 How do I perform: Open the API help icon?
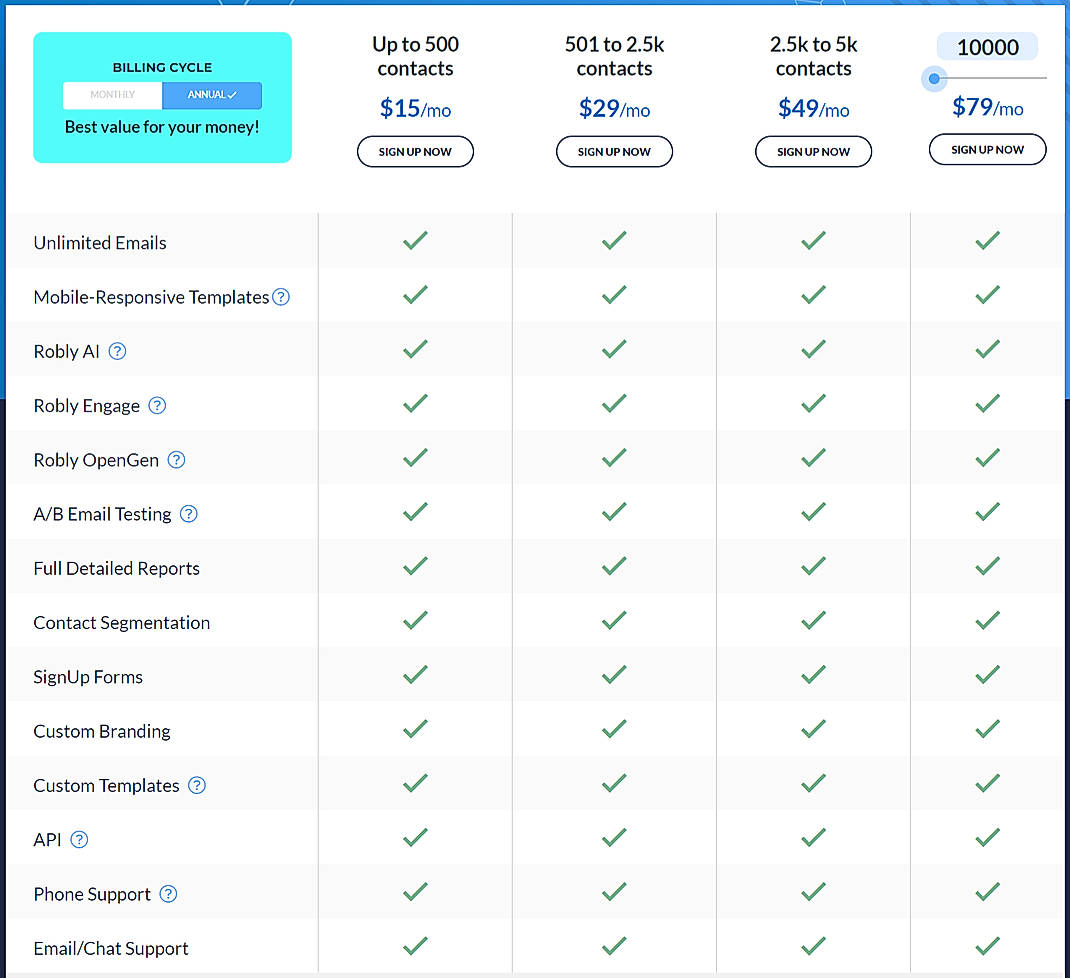tap(77, 839)
